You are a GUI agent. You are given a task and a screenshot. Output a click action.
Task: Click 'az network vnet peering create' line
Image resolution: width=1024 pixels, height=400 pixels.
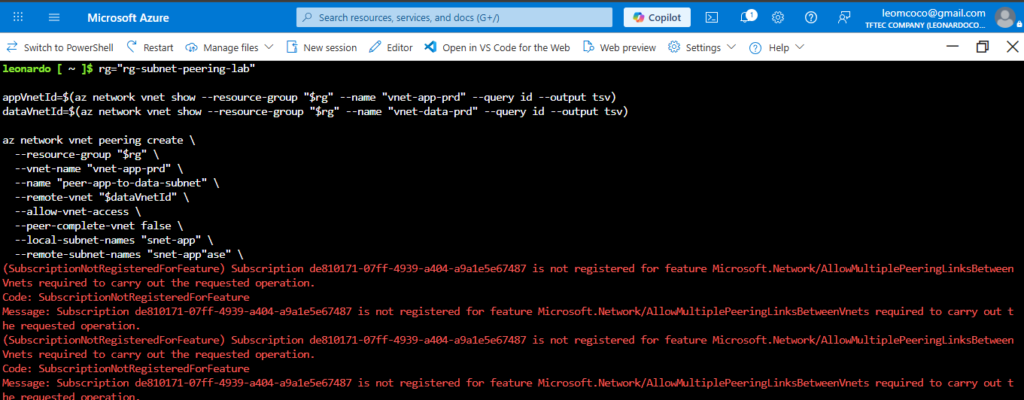[99, 141]
